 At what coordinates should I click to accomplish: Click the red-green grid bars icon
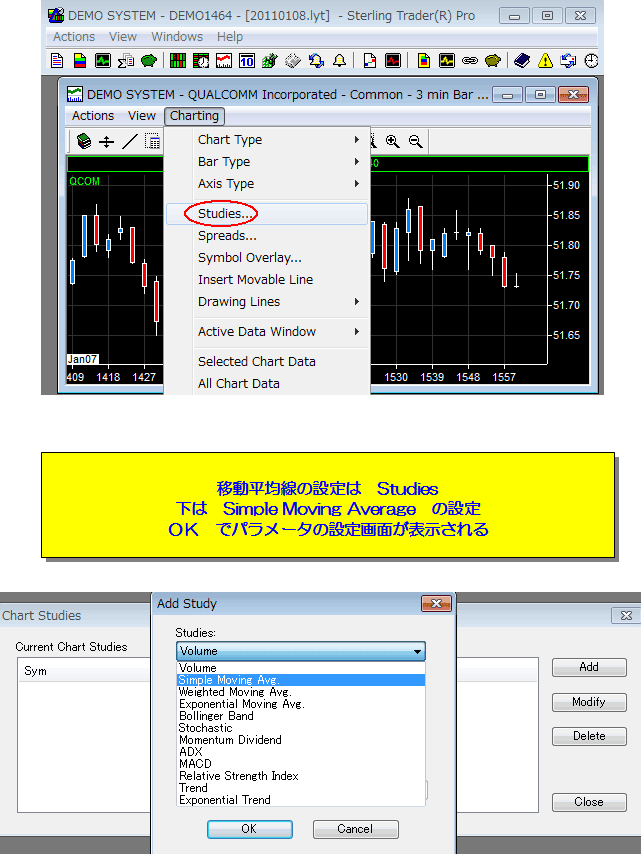coord(178,60)
